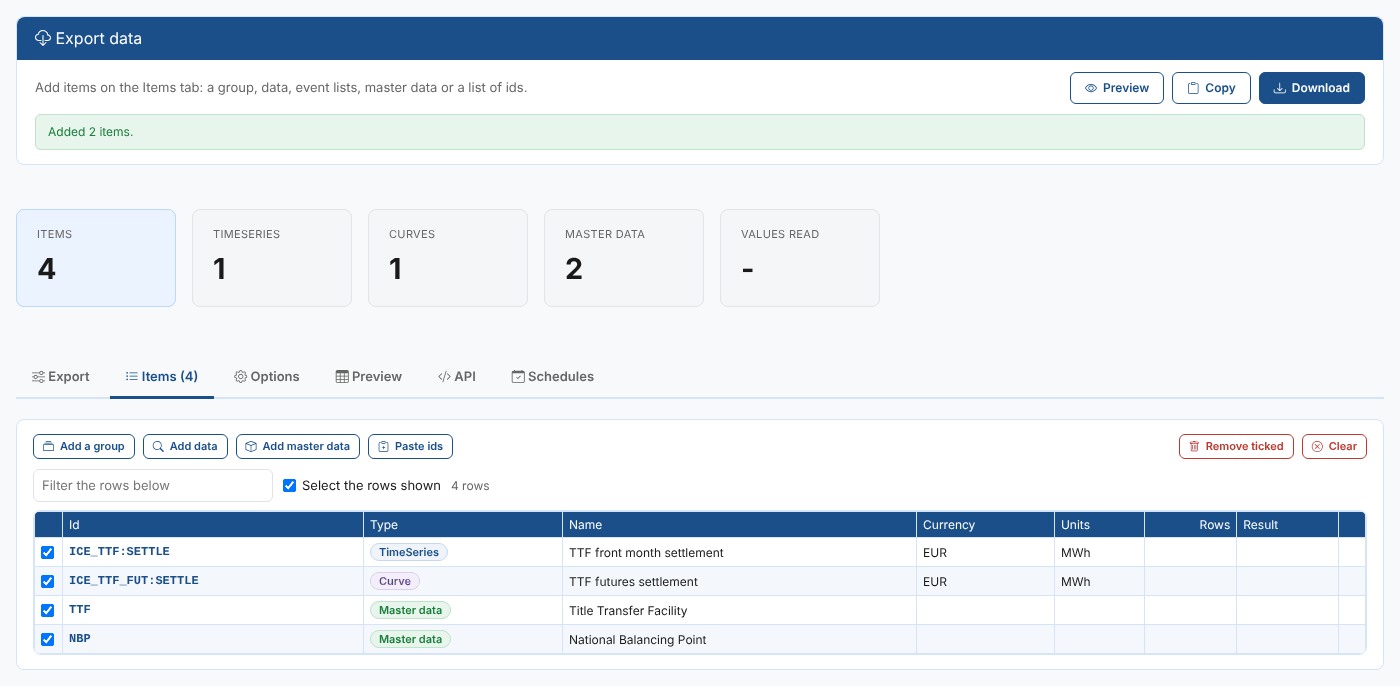Click the sliders icon on Export tab
The width and height of the screenshot is (1400, 686).
coord(38,377)
